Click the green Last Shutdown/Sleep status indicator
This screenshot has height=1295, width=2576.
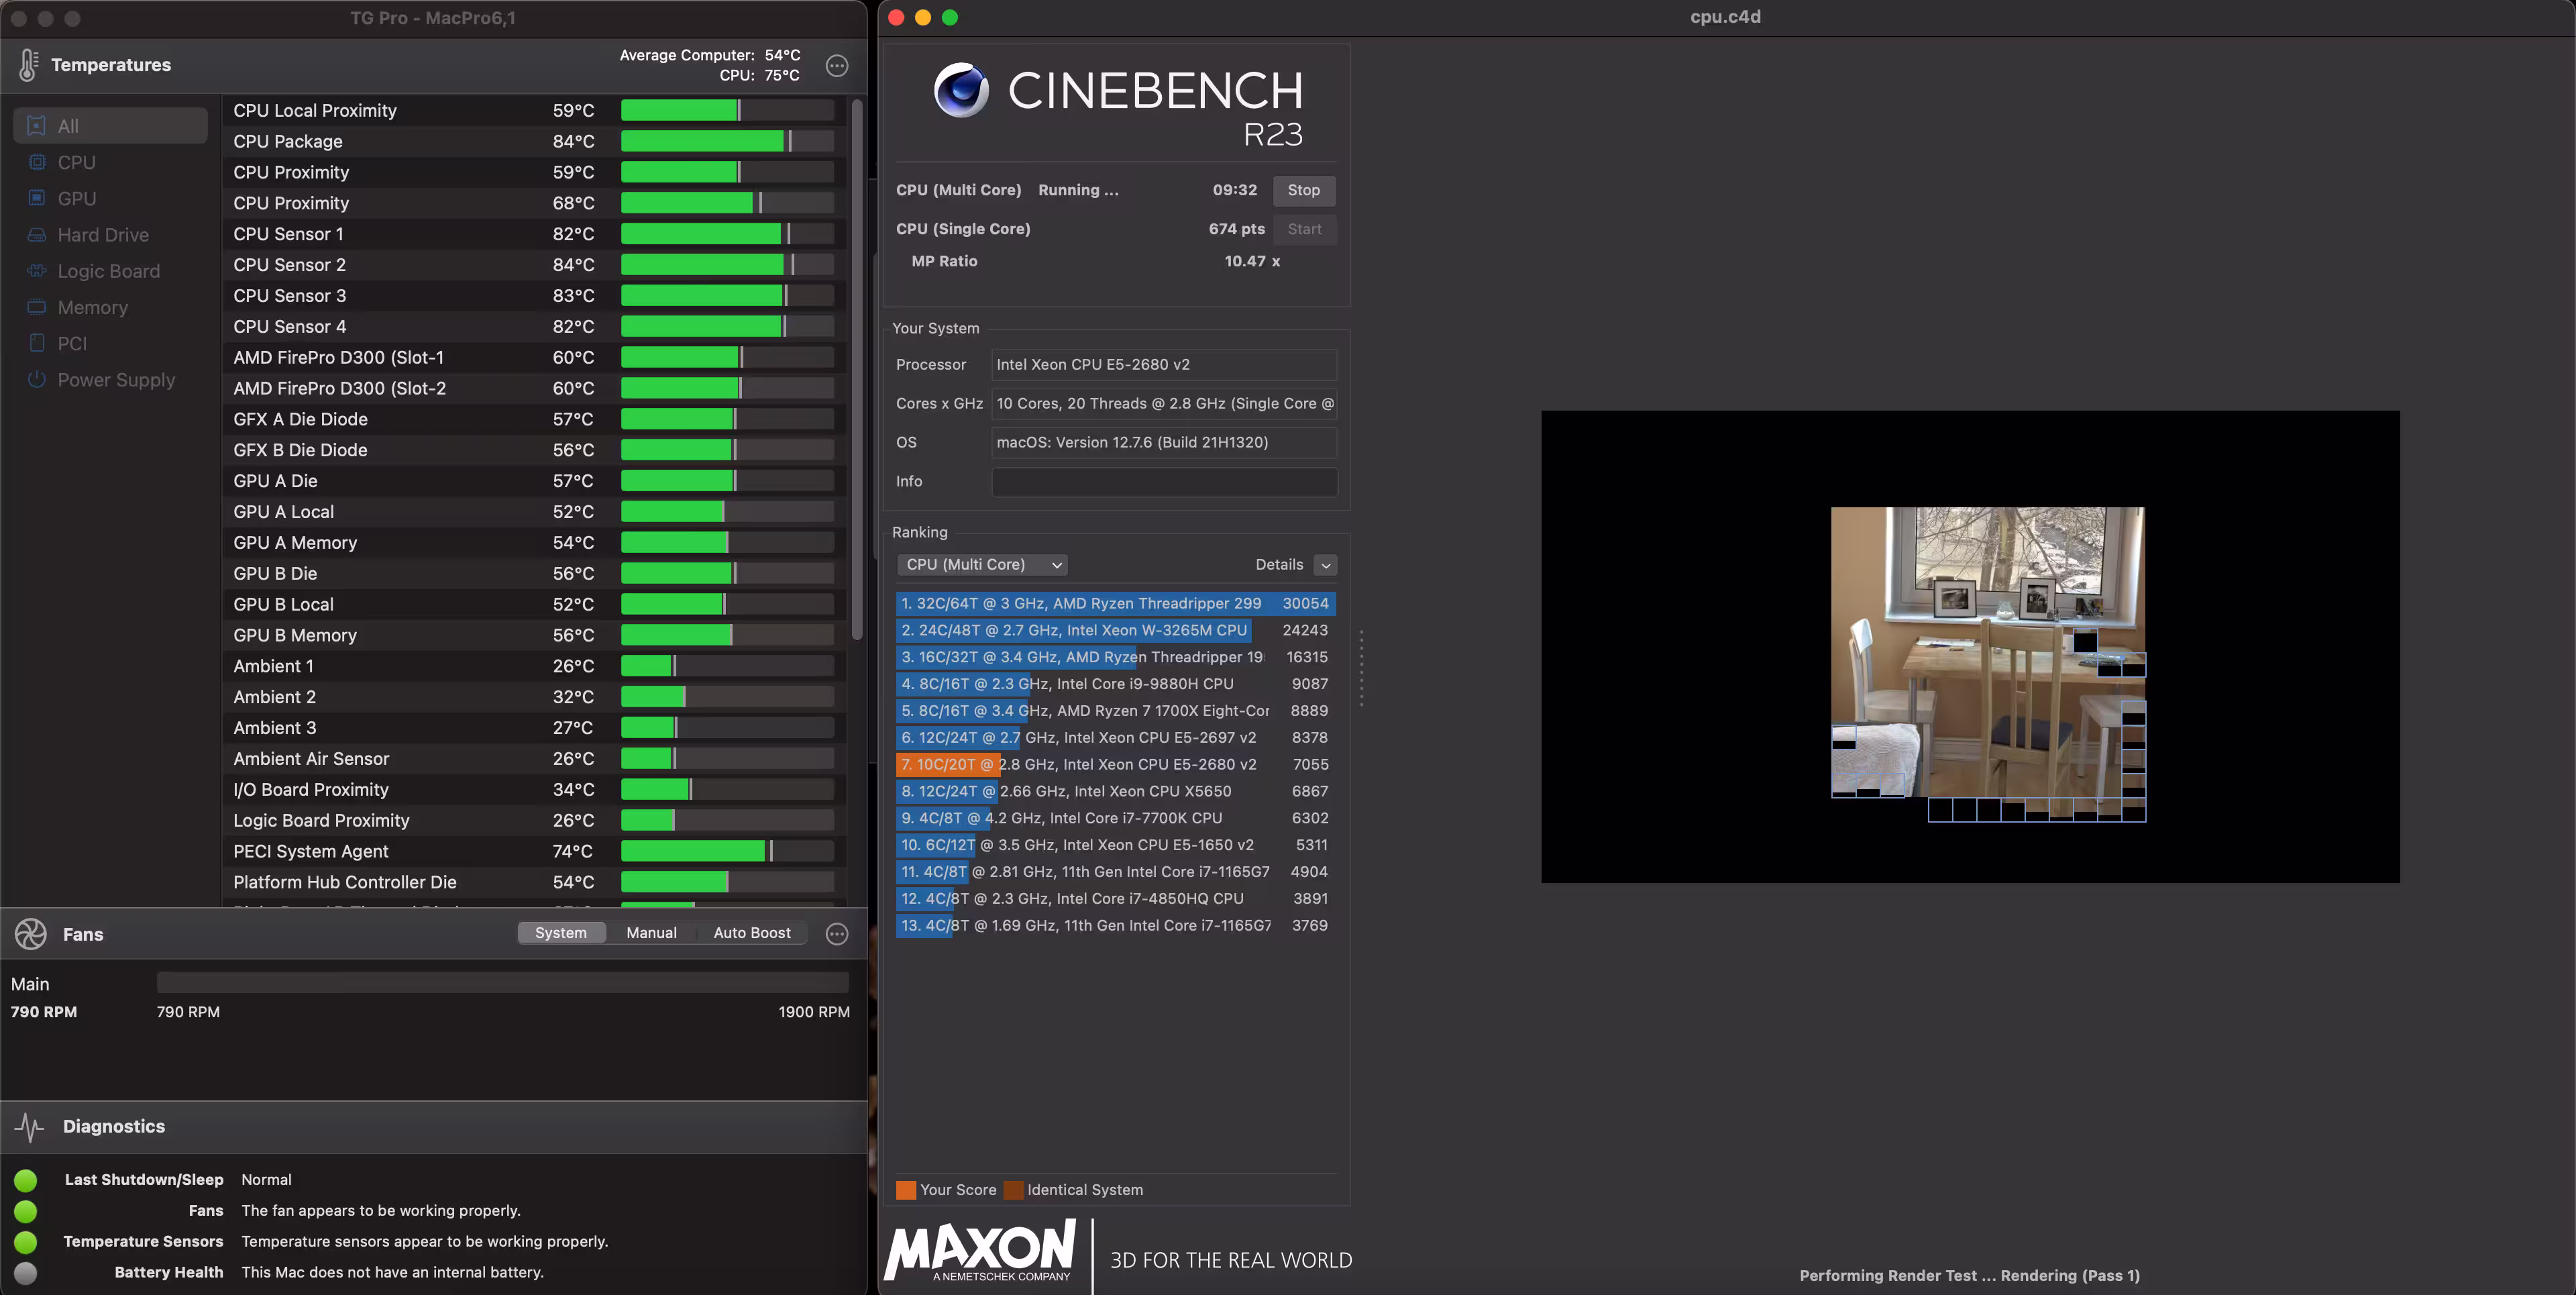tap(26, 1180)
